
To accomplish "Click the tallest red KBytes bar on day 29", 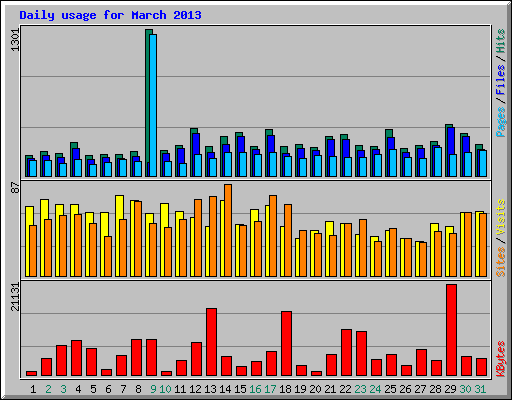I will tap(452, 330).
